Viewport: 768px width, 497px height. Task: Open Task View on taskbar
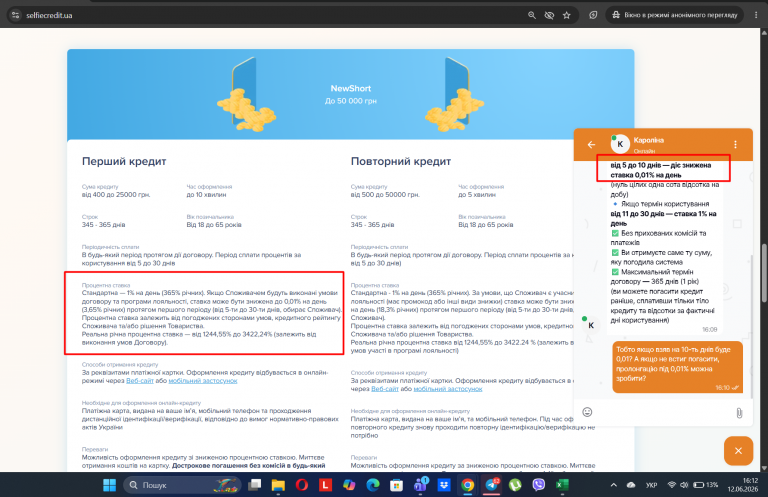(x=255, y=485)
